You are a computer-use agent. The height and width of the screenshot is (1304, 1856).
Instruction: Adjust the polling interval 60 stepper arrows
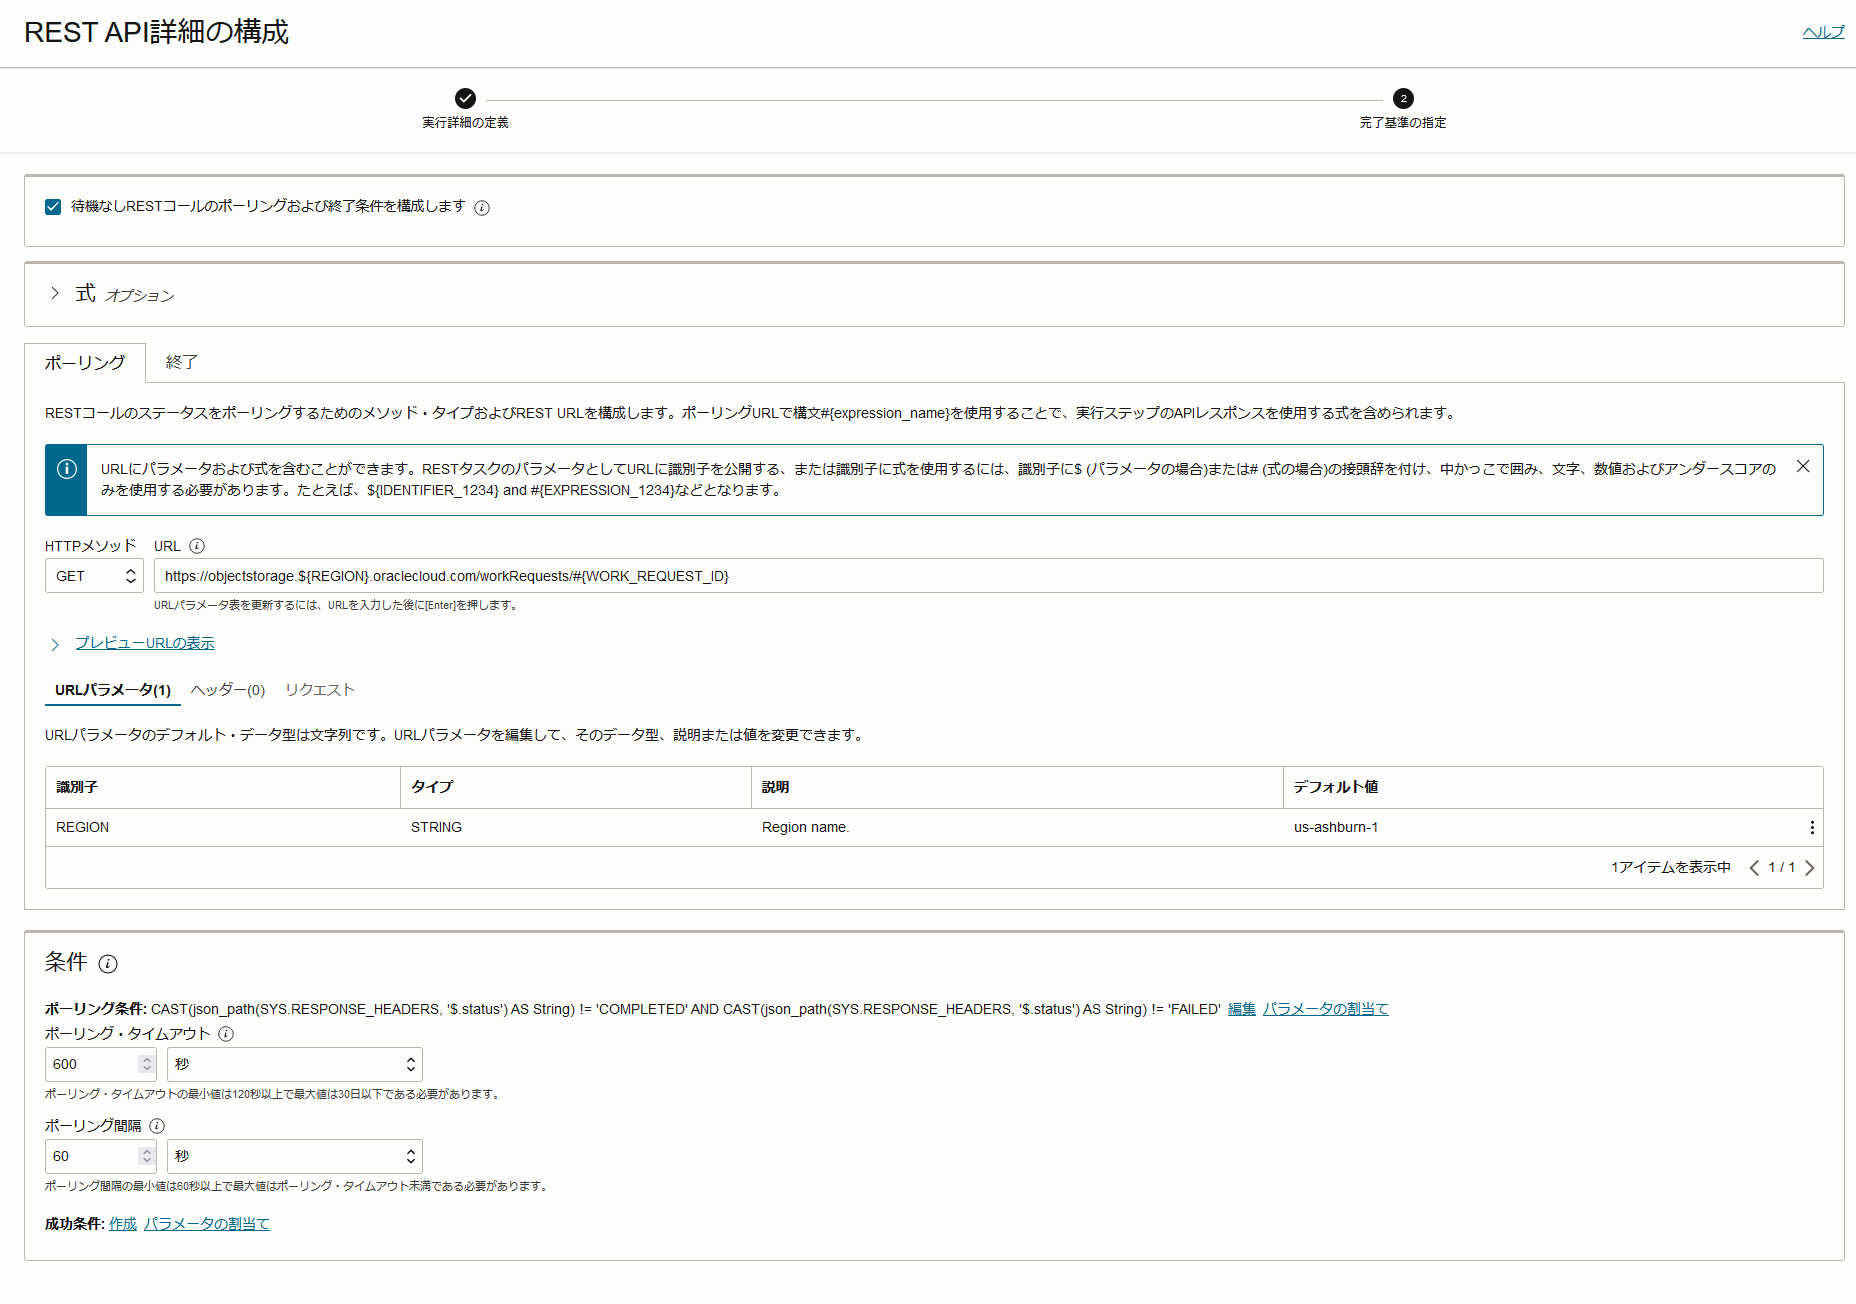(147, 1156)
